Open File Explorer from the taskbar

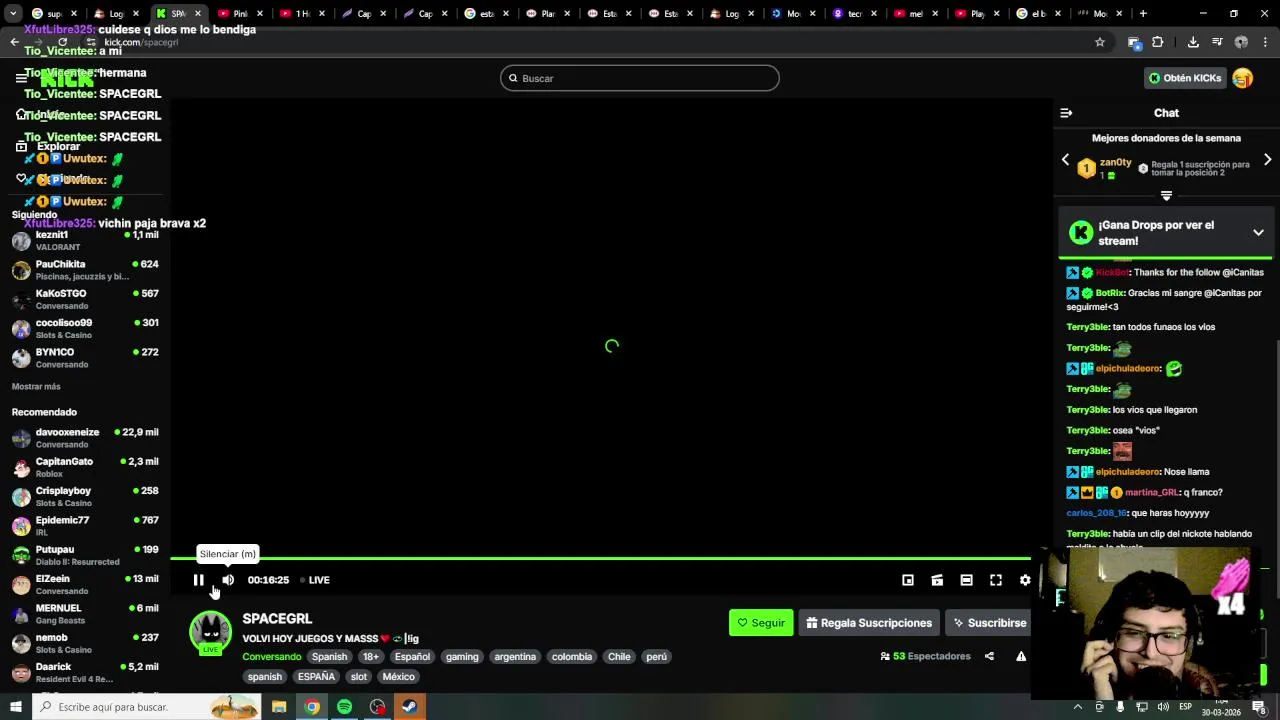point(279,707)
